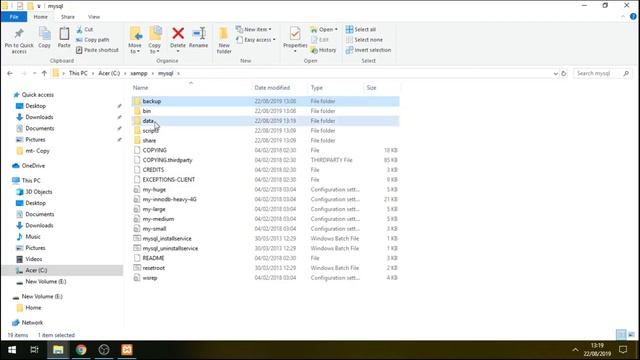Open OneDrive in navigation pane

33,166
